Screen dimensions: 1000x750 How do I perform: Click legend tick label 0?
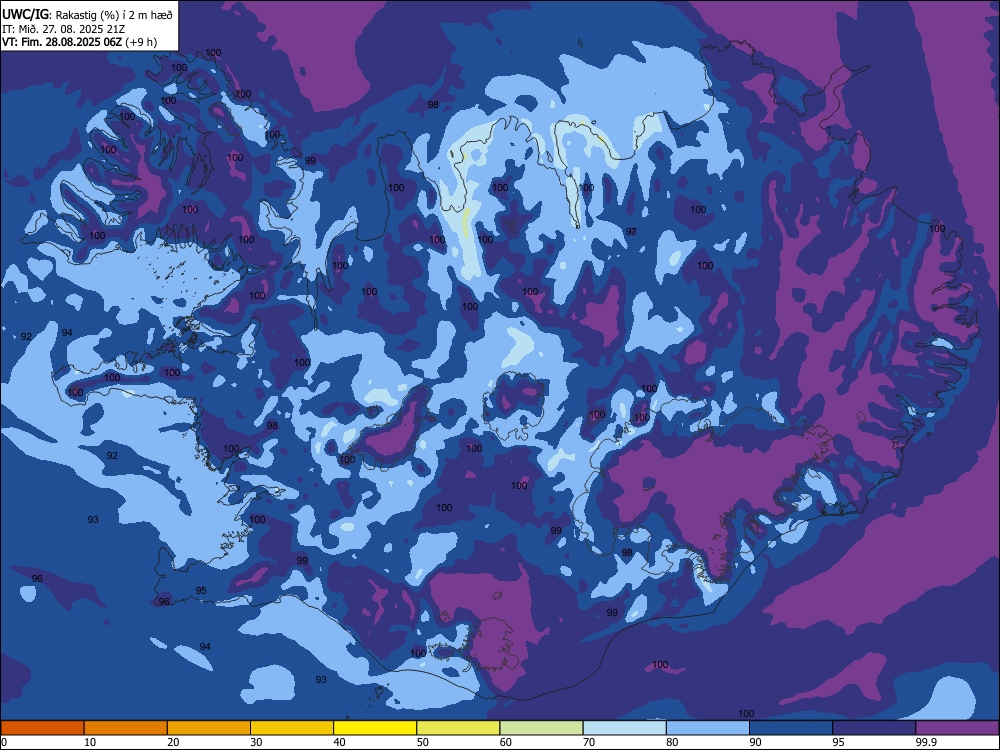pos(4,742)
